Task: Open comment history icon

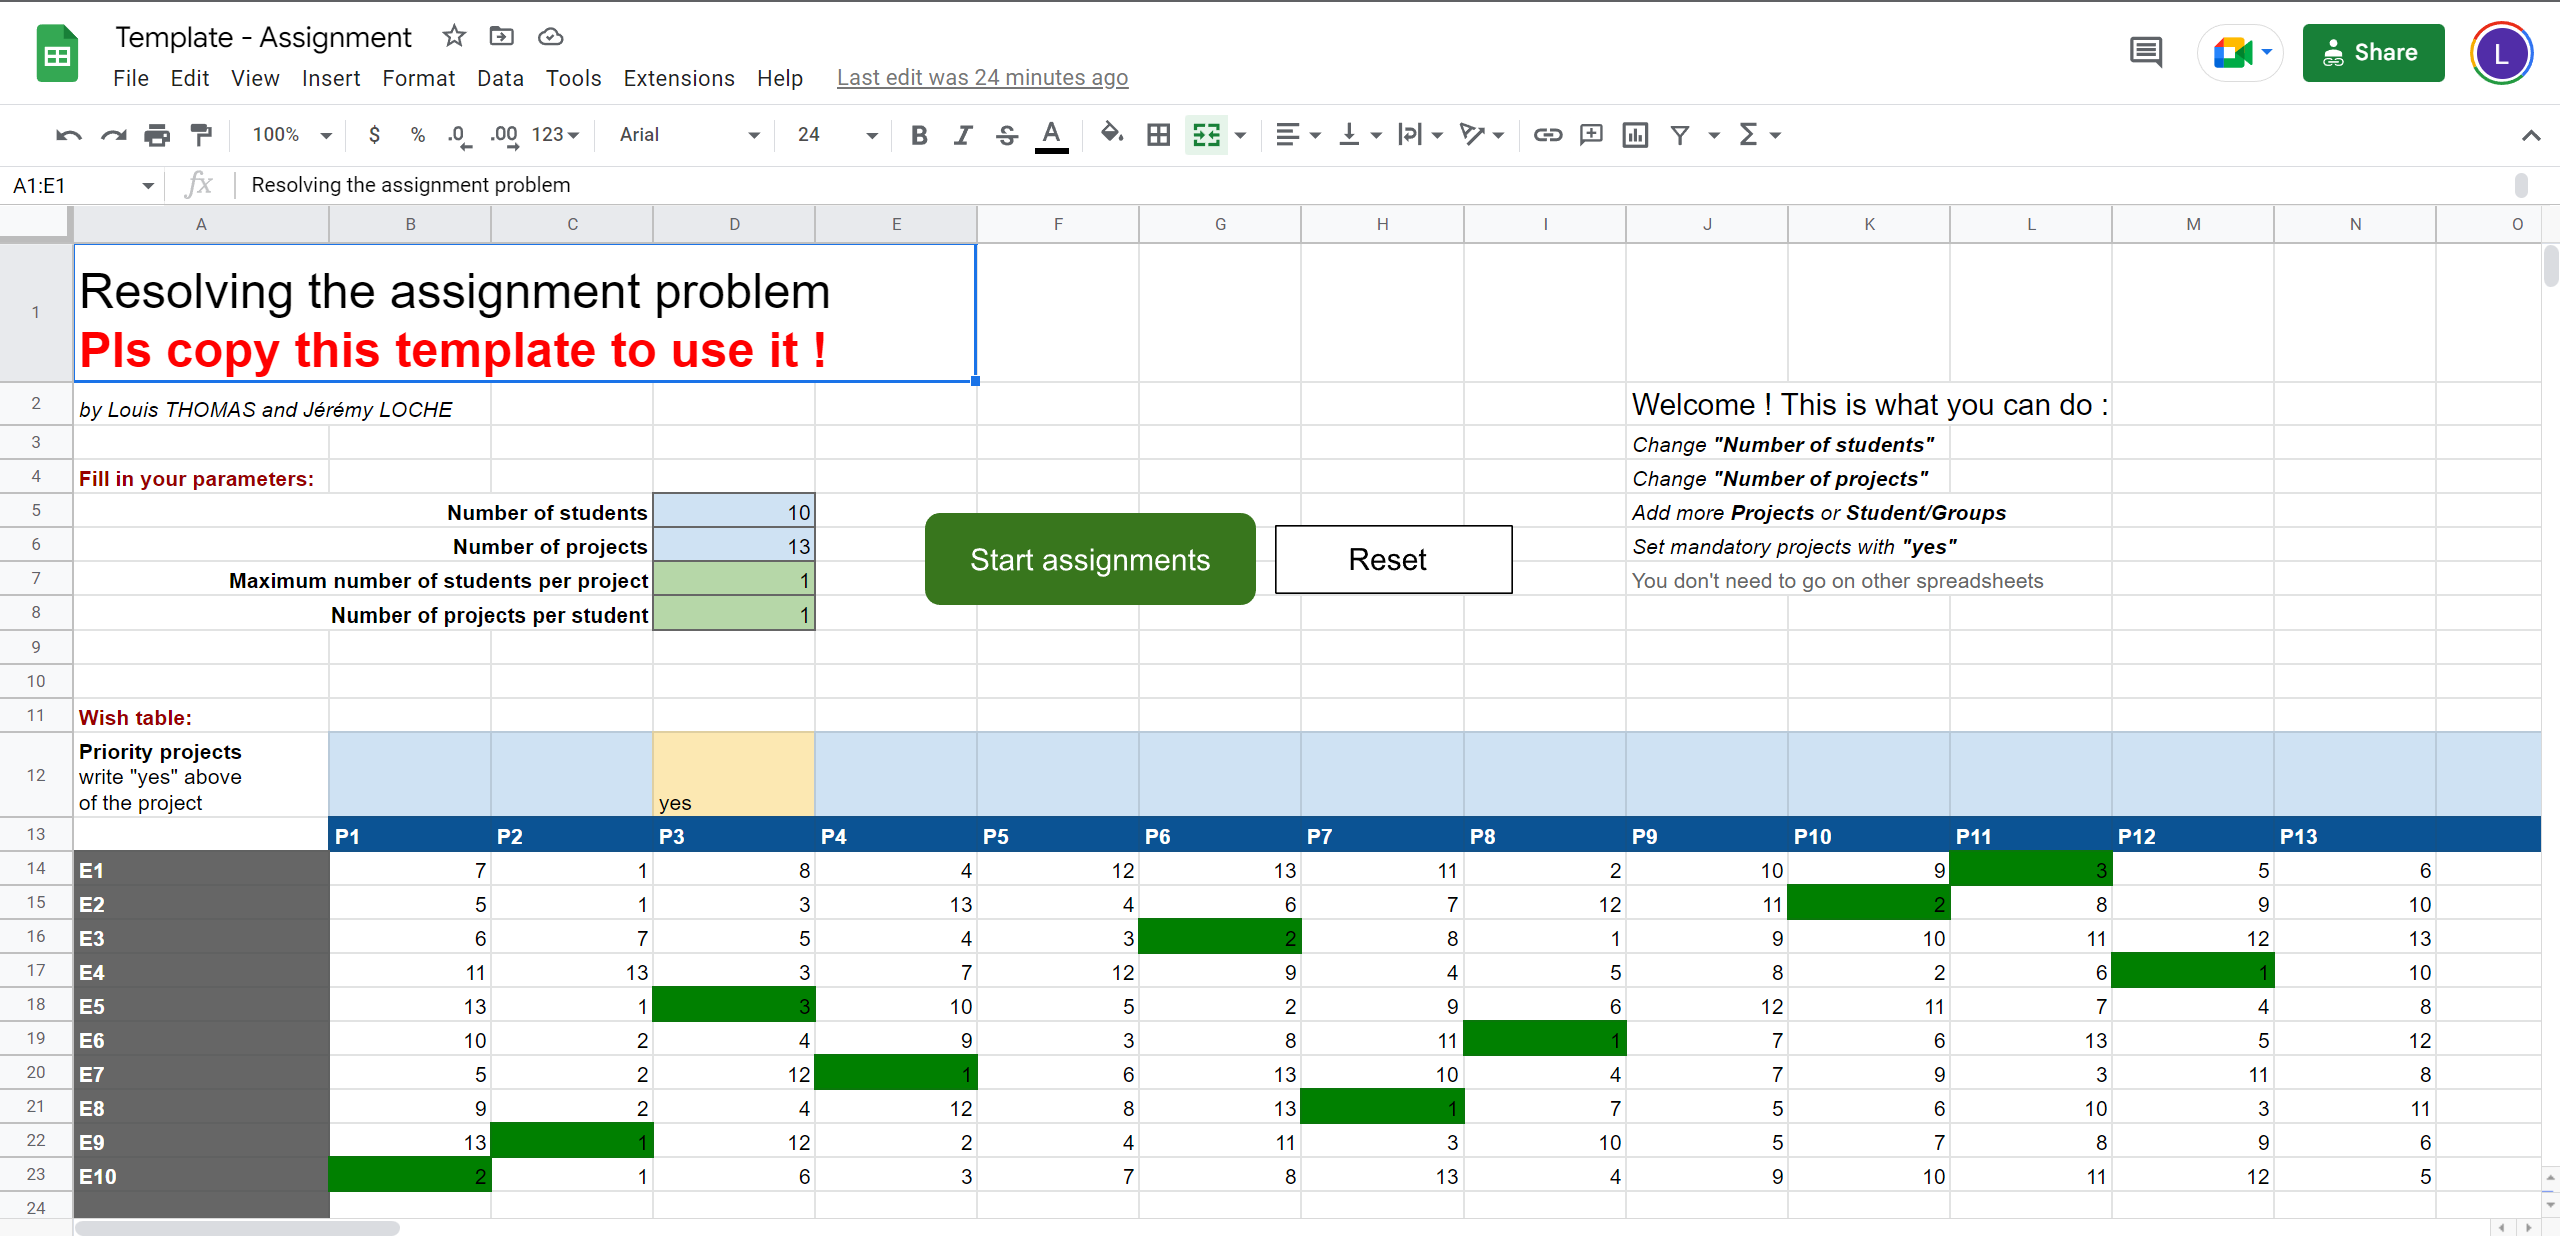Action: click(2145, 52)
